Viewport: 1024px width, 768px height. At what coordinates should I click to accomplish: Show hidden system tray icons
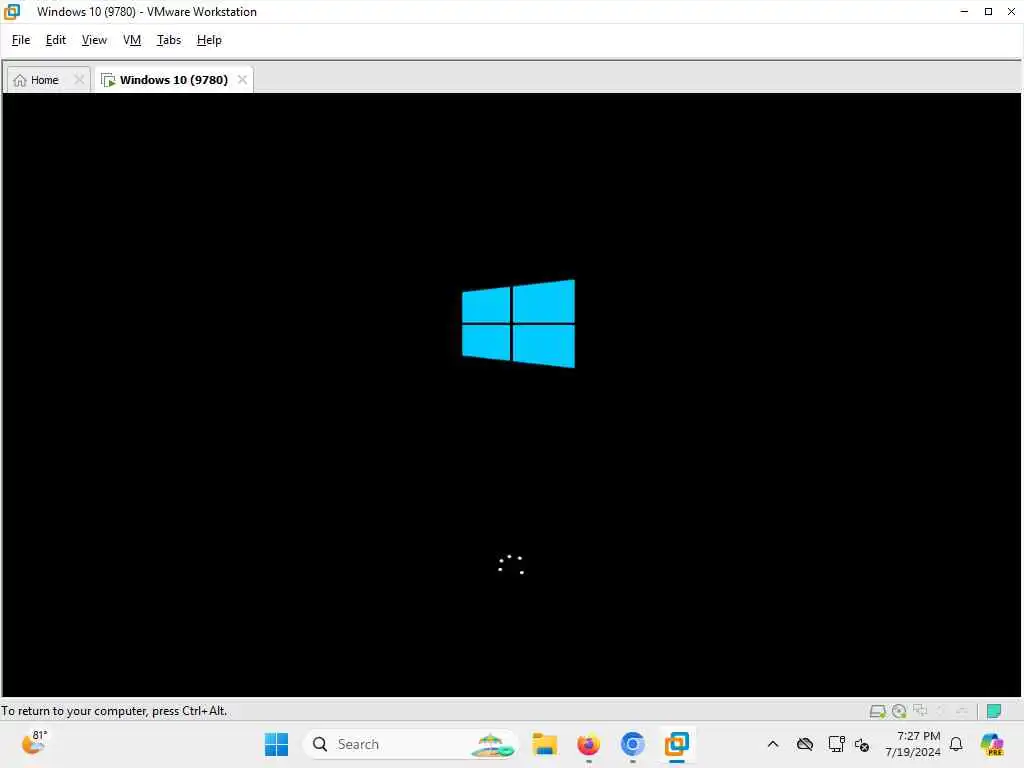pyautogui.click(x=773, y=744)
